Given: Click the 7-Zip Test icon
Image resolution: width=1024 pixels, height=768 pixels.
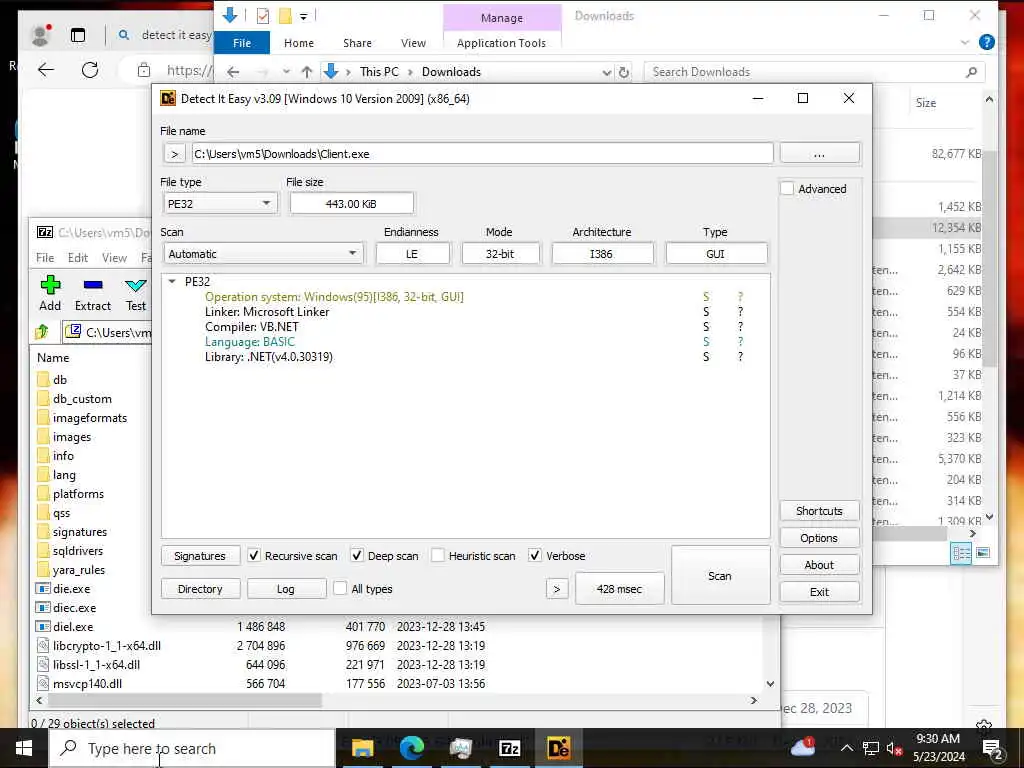Looking at the screenshot, I should 136,285.
